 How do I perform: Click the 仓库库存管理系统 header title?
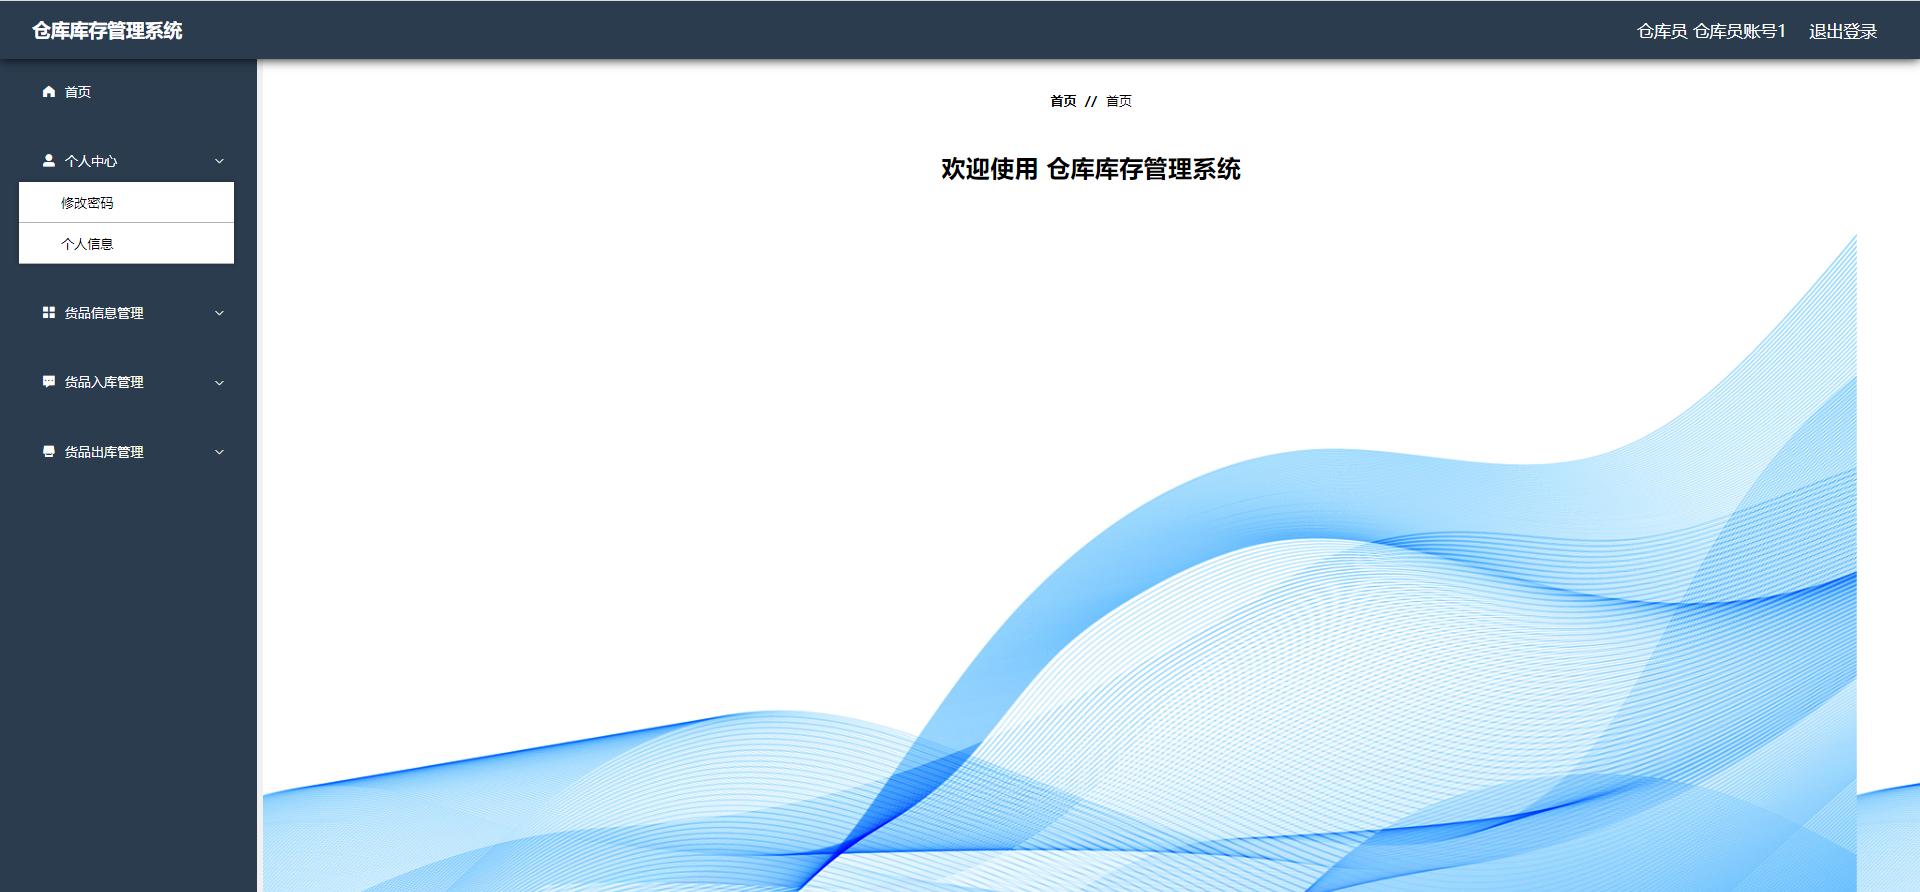(x=107, y=31)
